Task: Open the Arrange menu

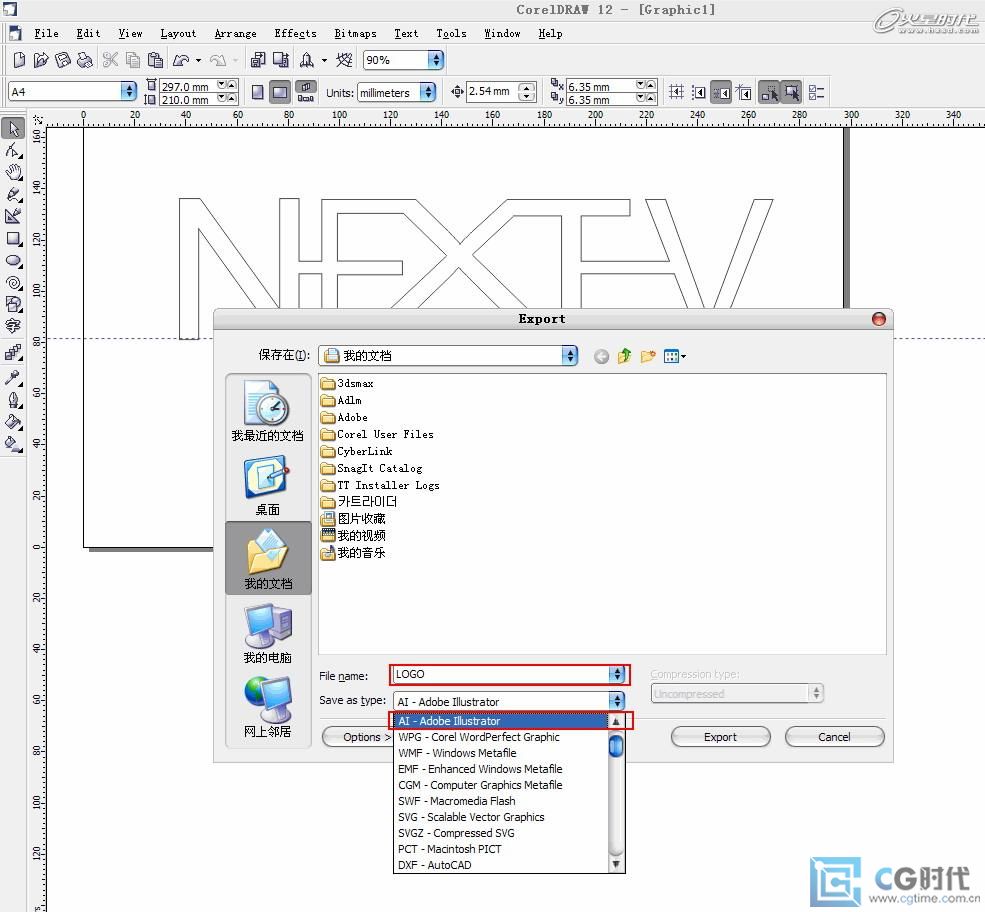Action: pos(236,33)
